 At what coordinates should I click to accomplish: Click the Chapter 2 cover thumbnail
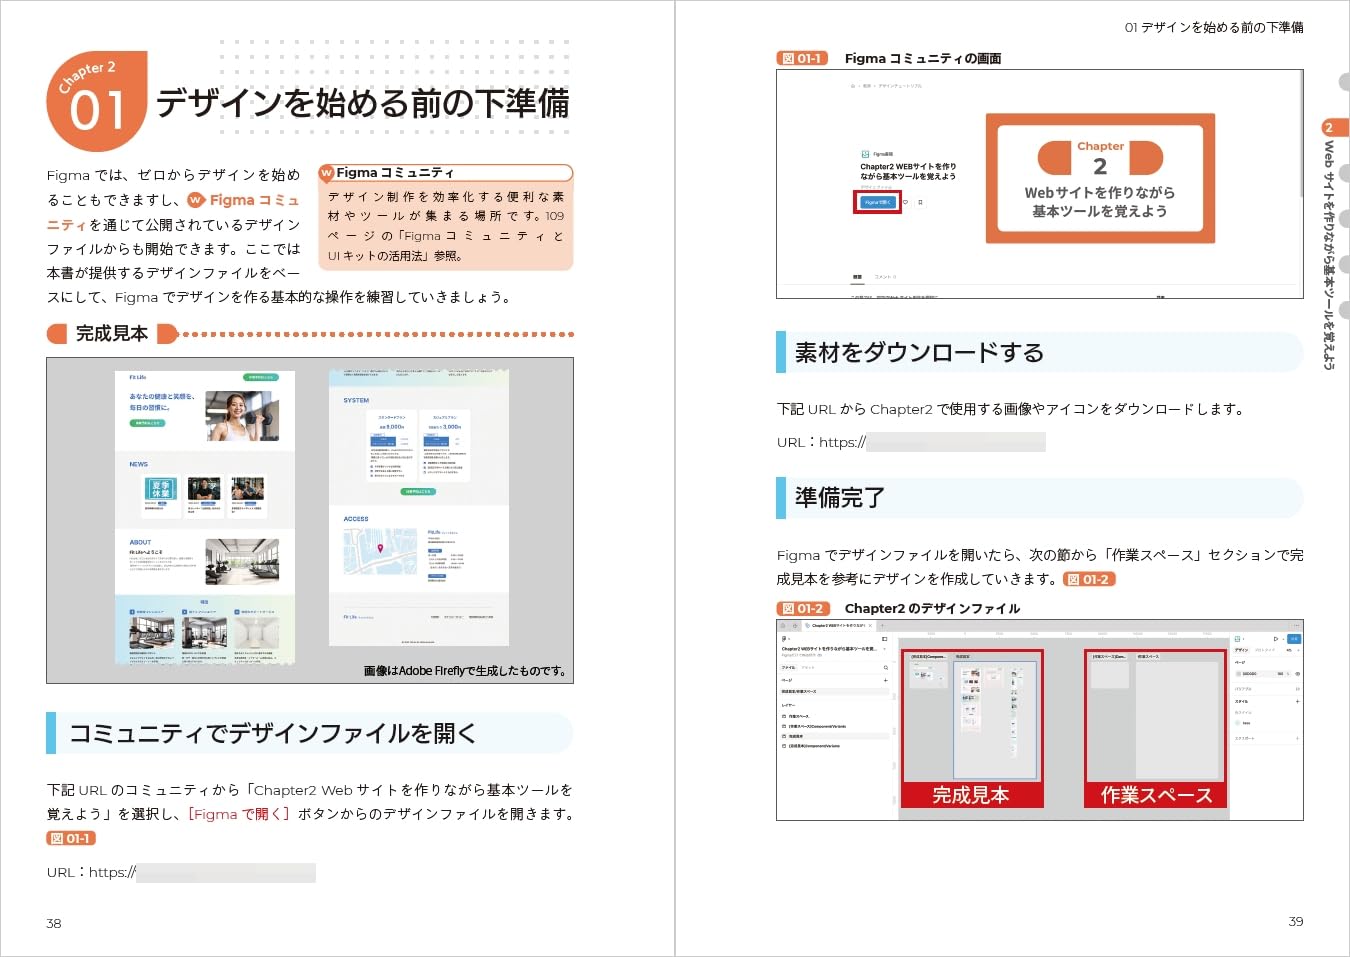click(x=1100, y=178)
